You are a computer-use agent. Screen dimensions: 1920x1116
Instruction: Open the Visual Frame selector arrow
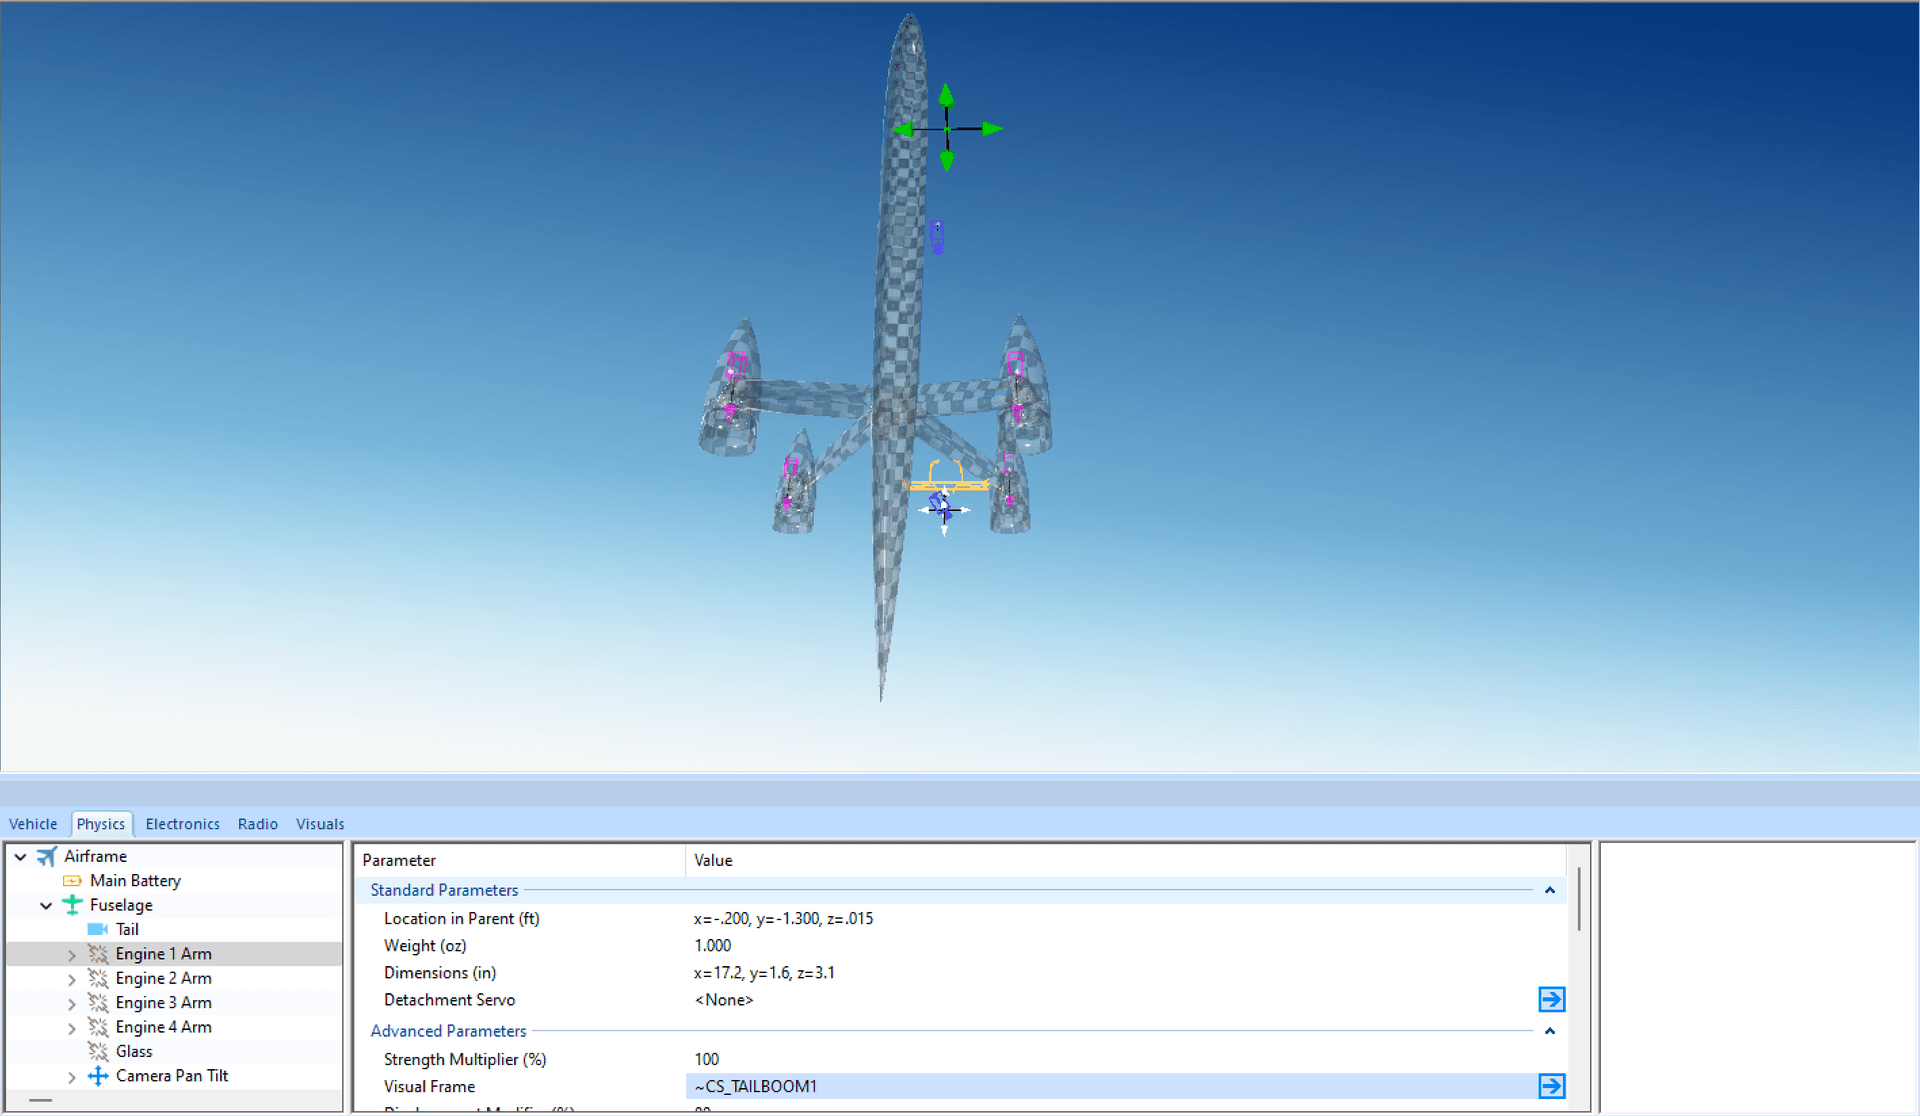[1551, 1085]
